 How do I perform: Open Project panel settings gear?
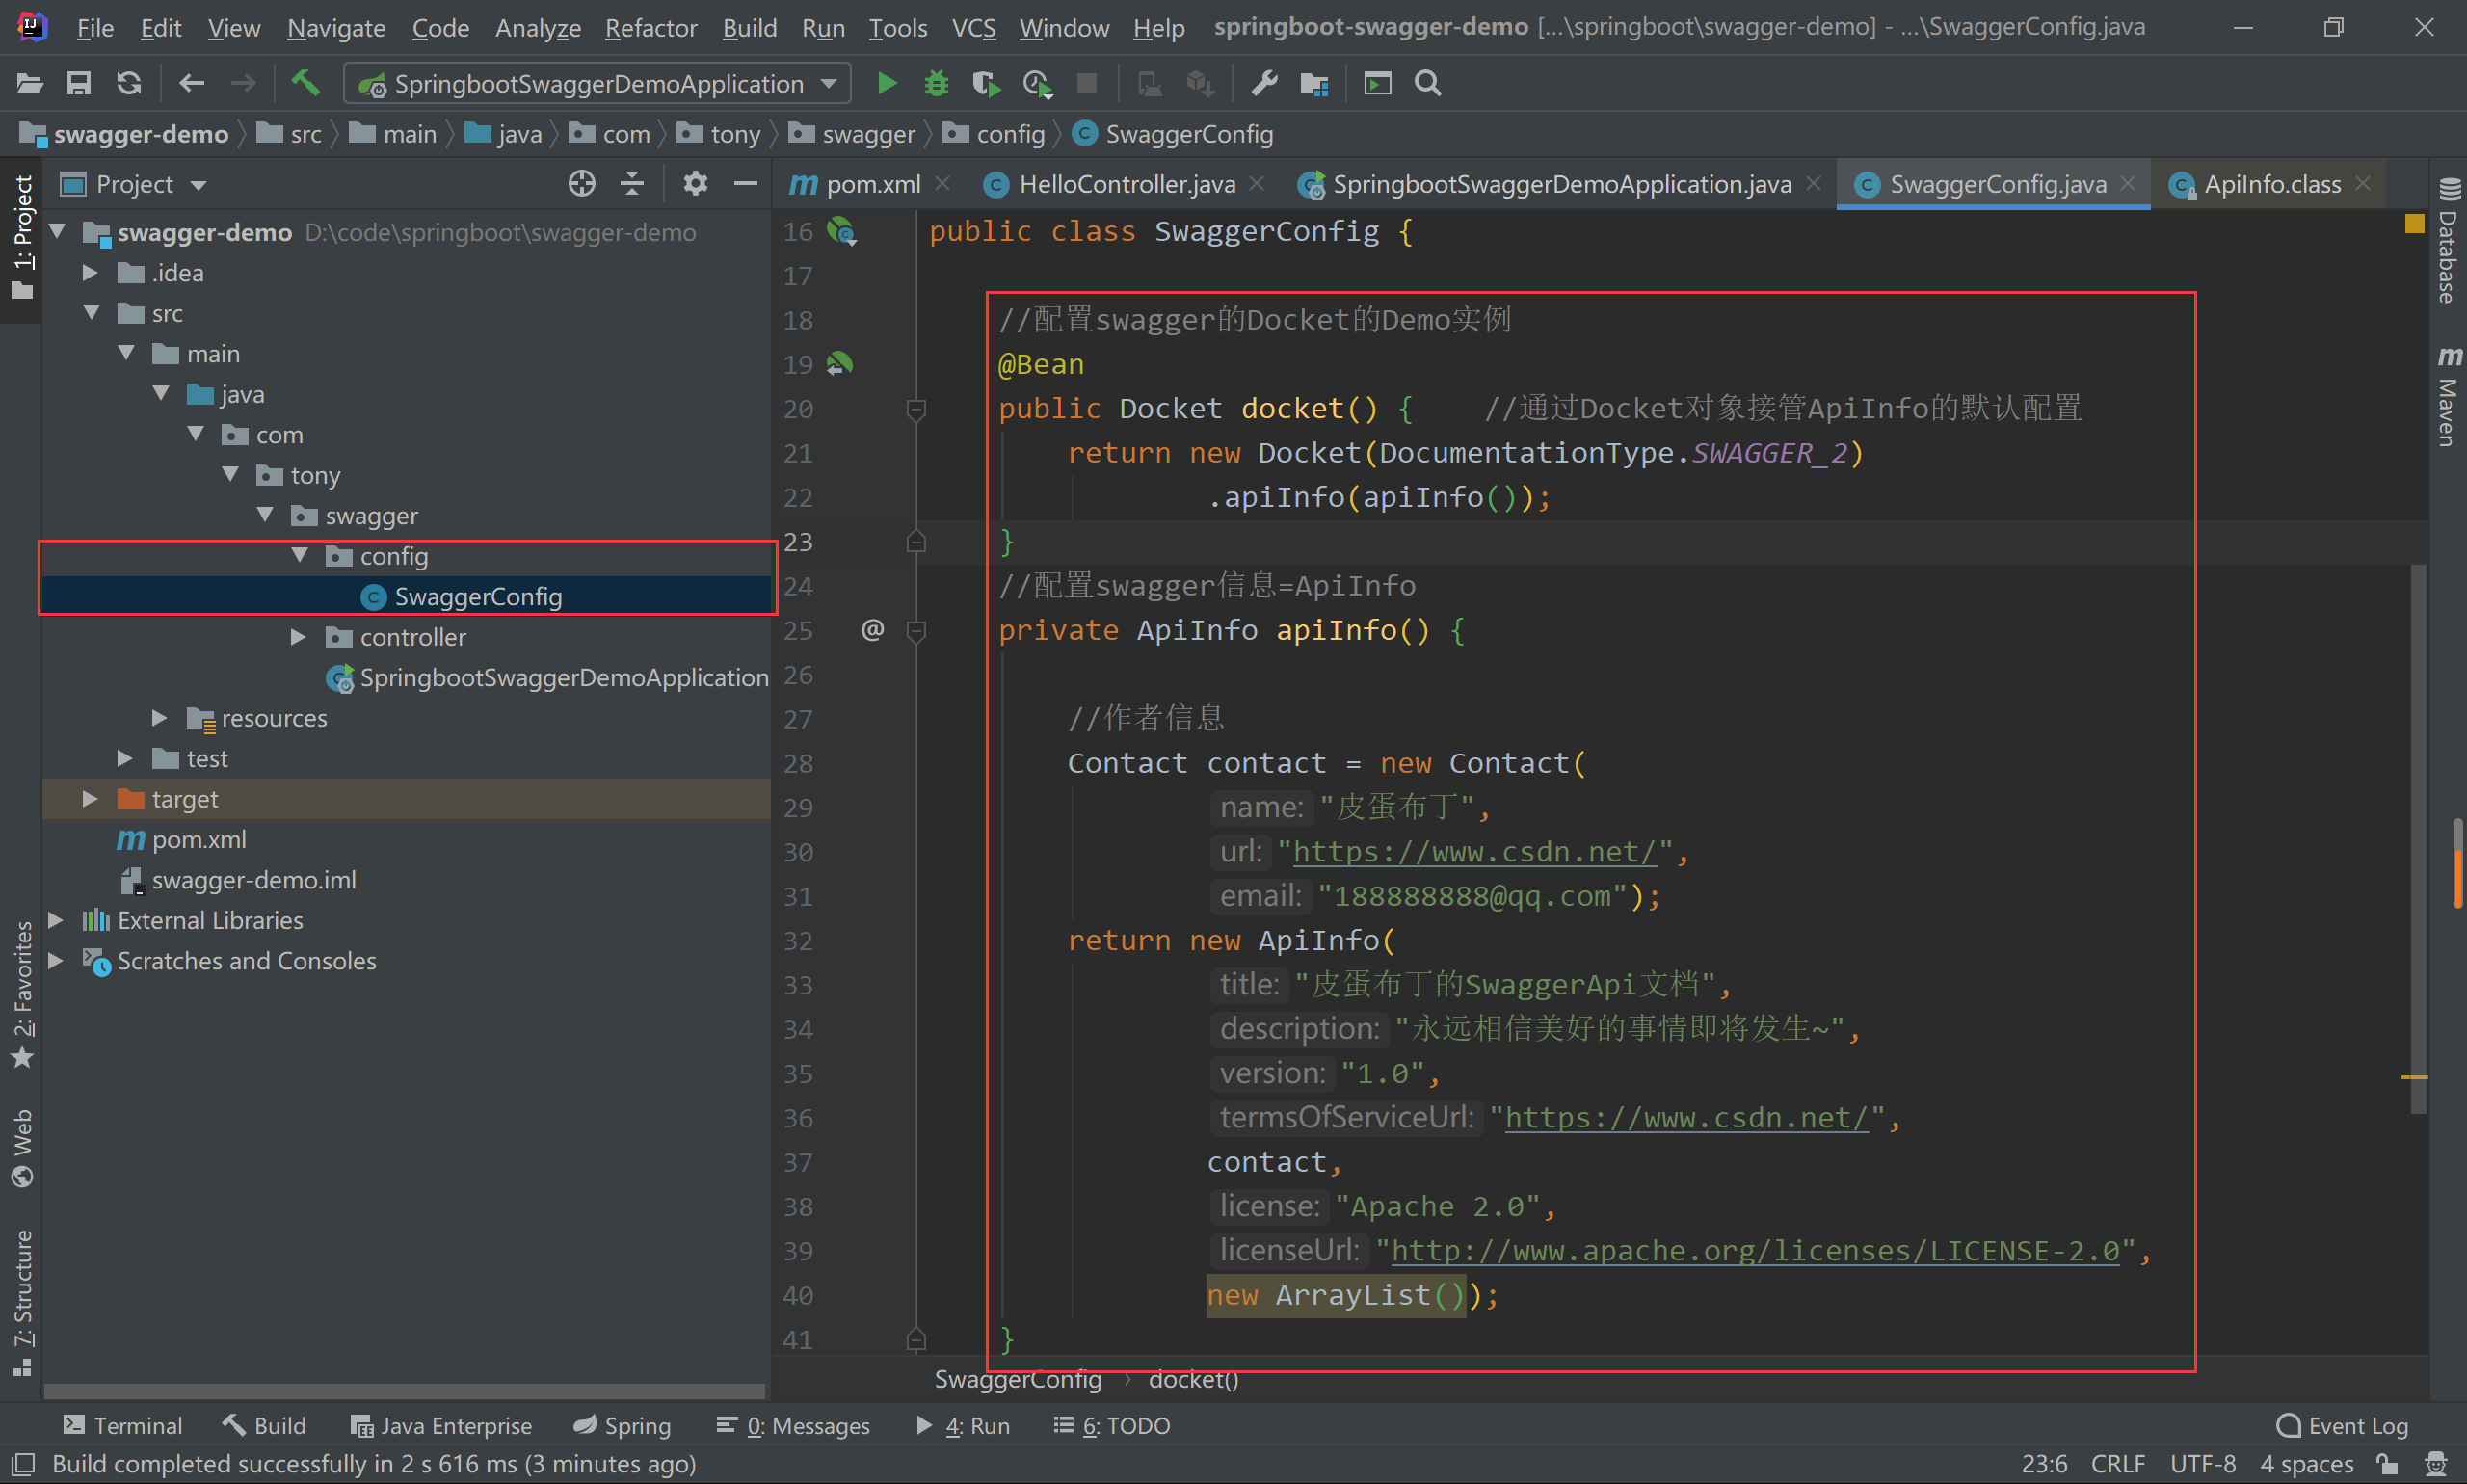click(695, 184)
